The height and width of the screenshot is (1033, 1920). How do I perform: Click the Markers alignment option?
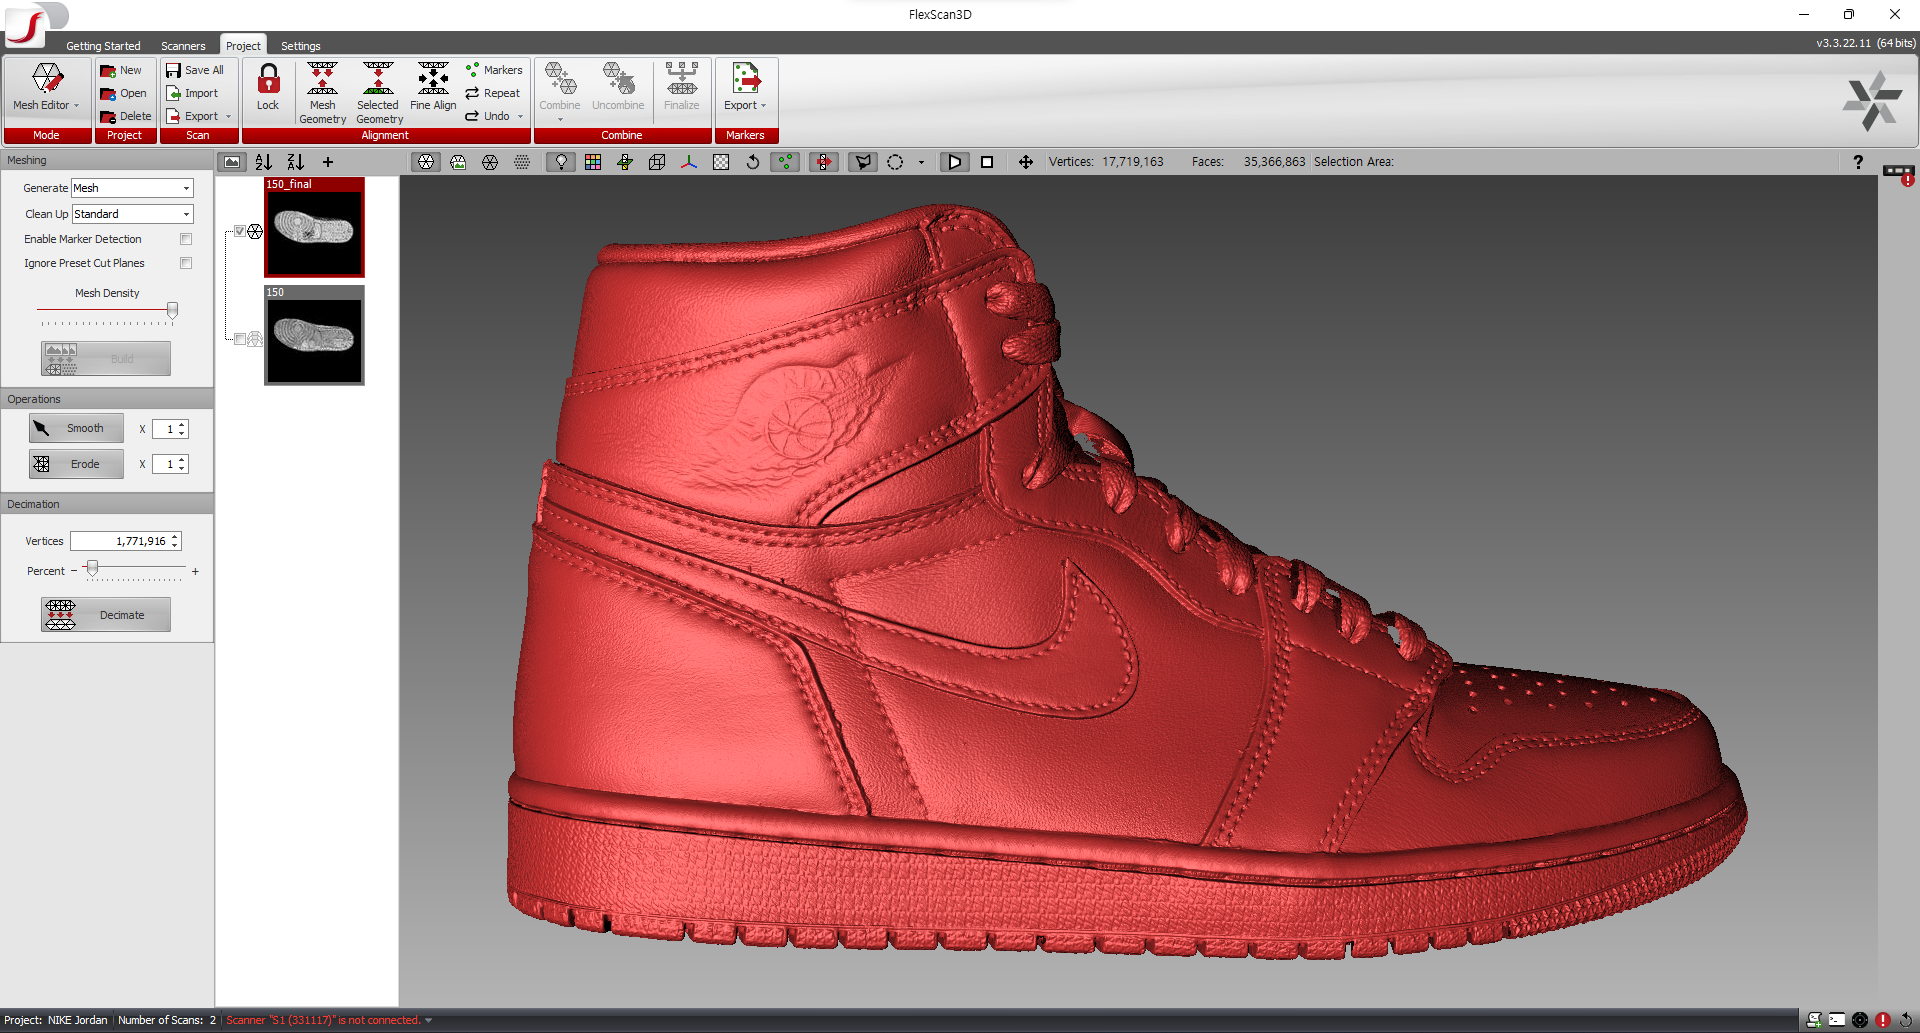click(494, 71)
